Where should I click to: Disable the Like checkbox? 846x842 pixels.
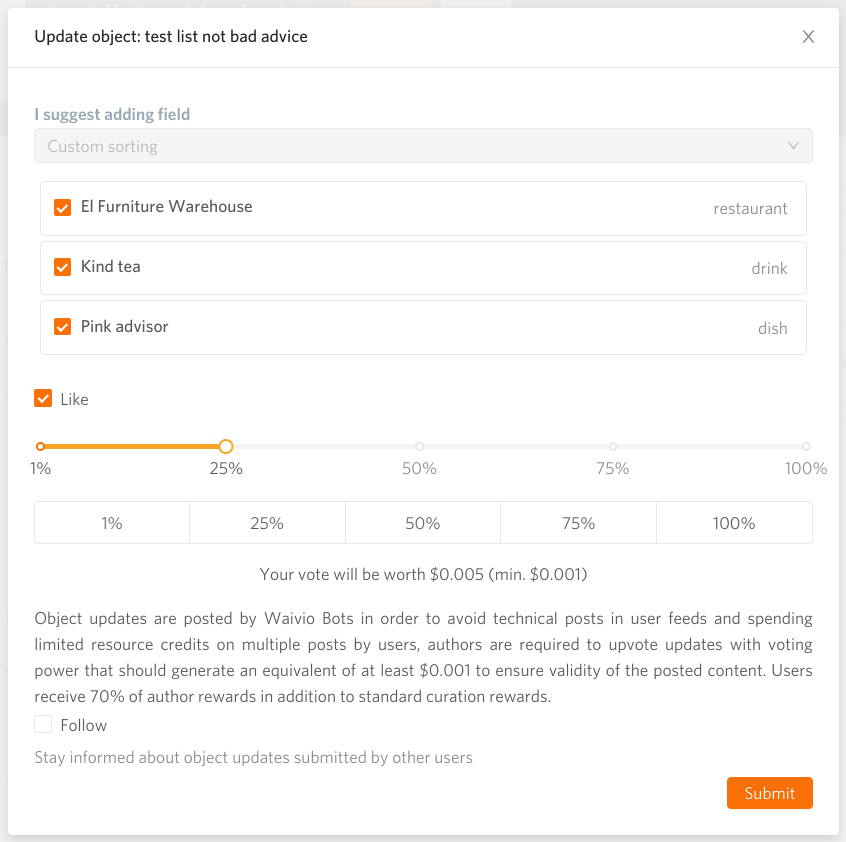pos(43,399)
